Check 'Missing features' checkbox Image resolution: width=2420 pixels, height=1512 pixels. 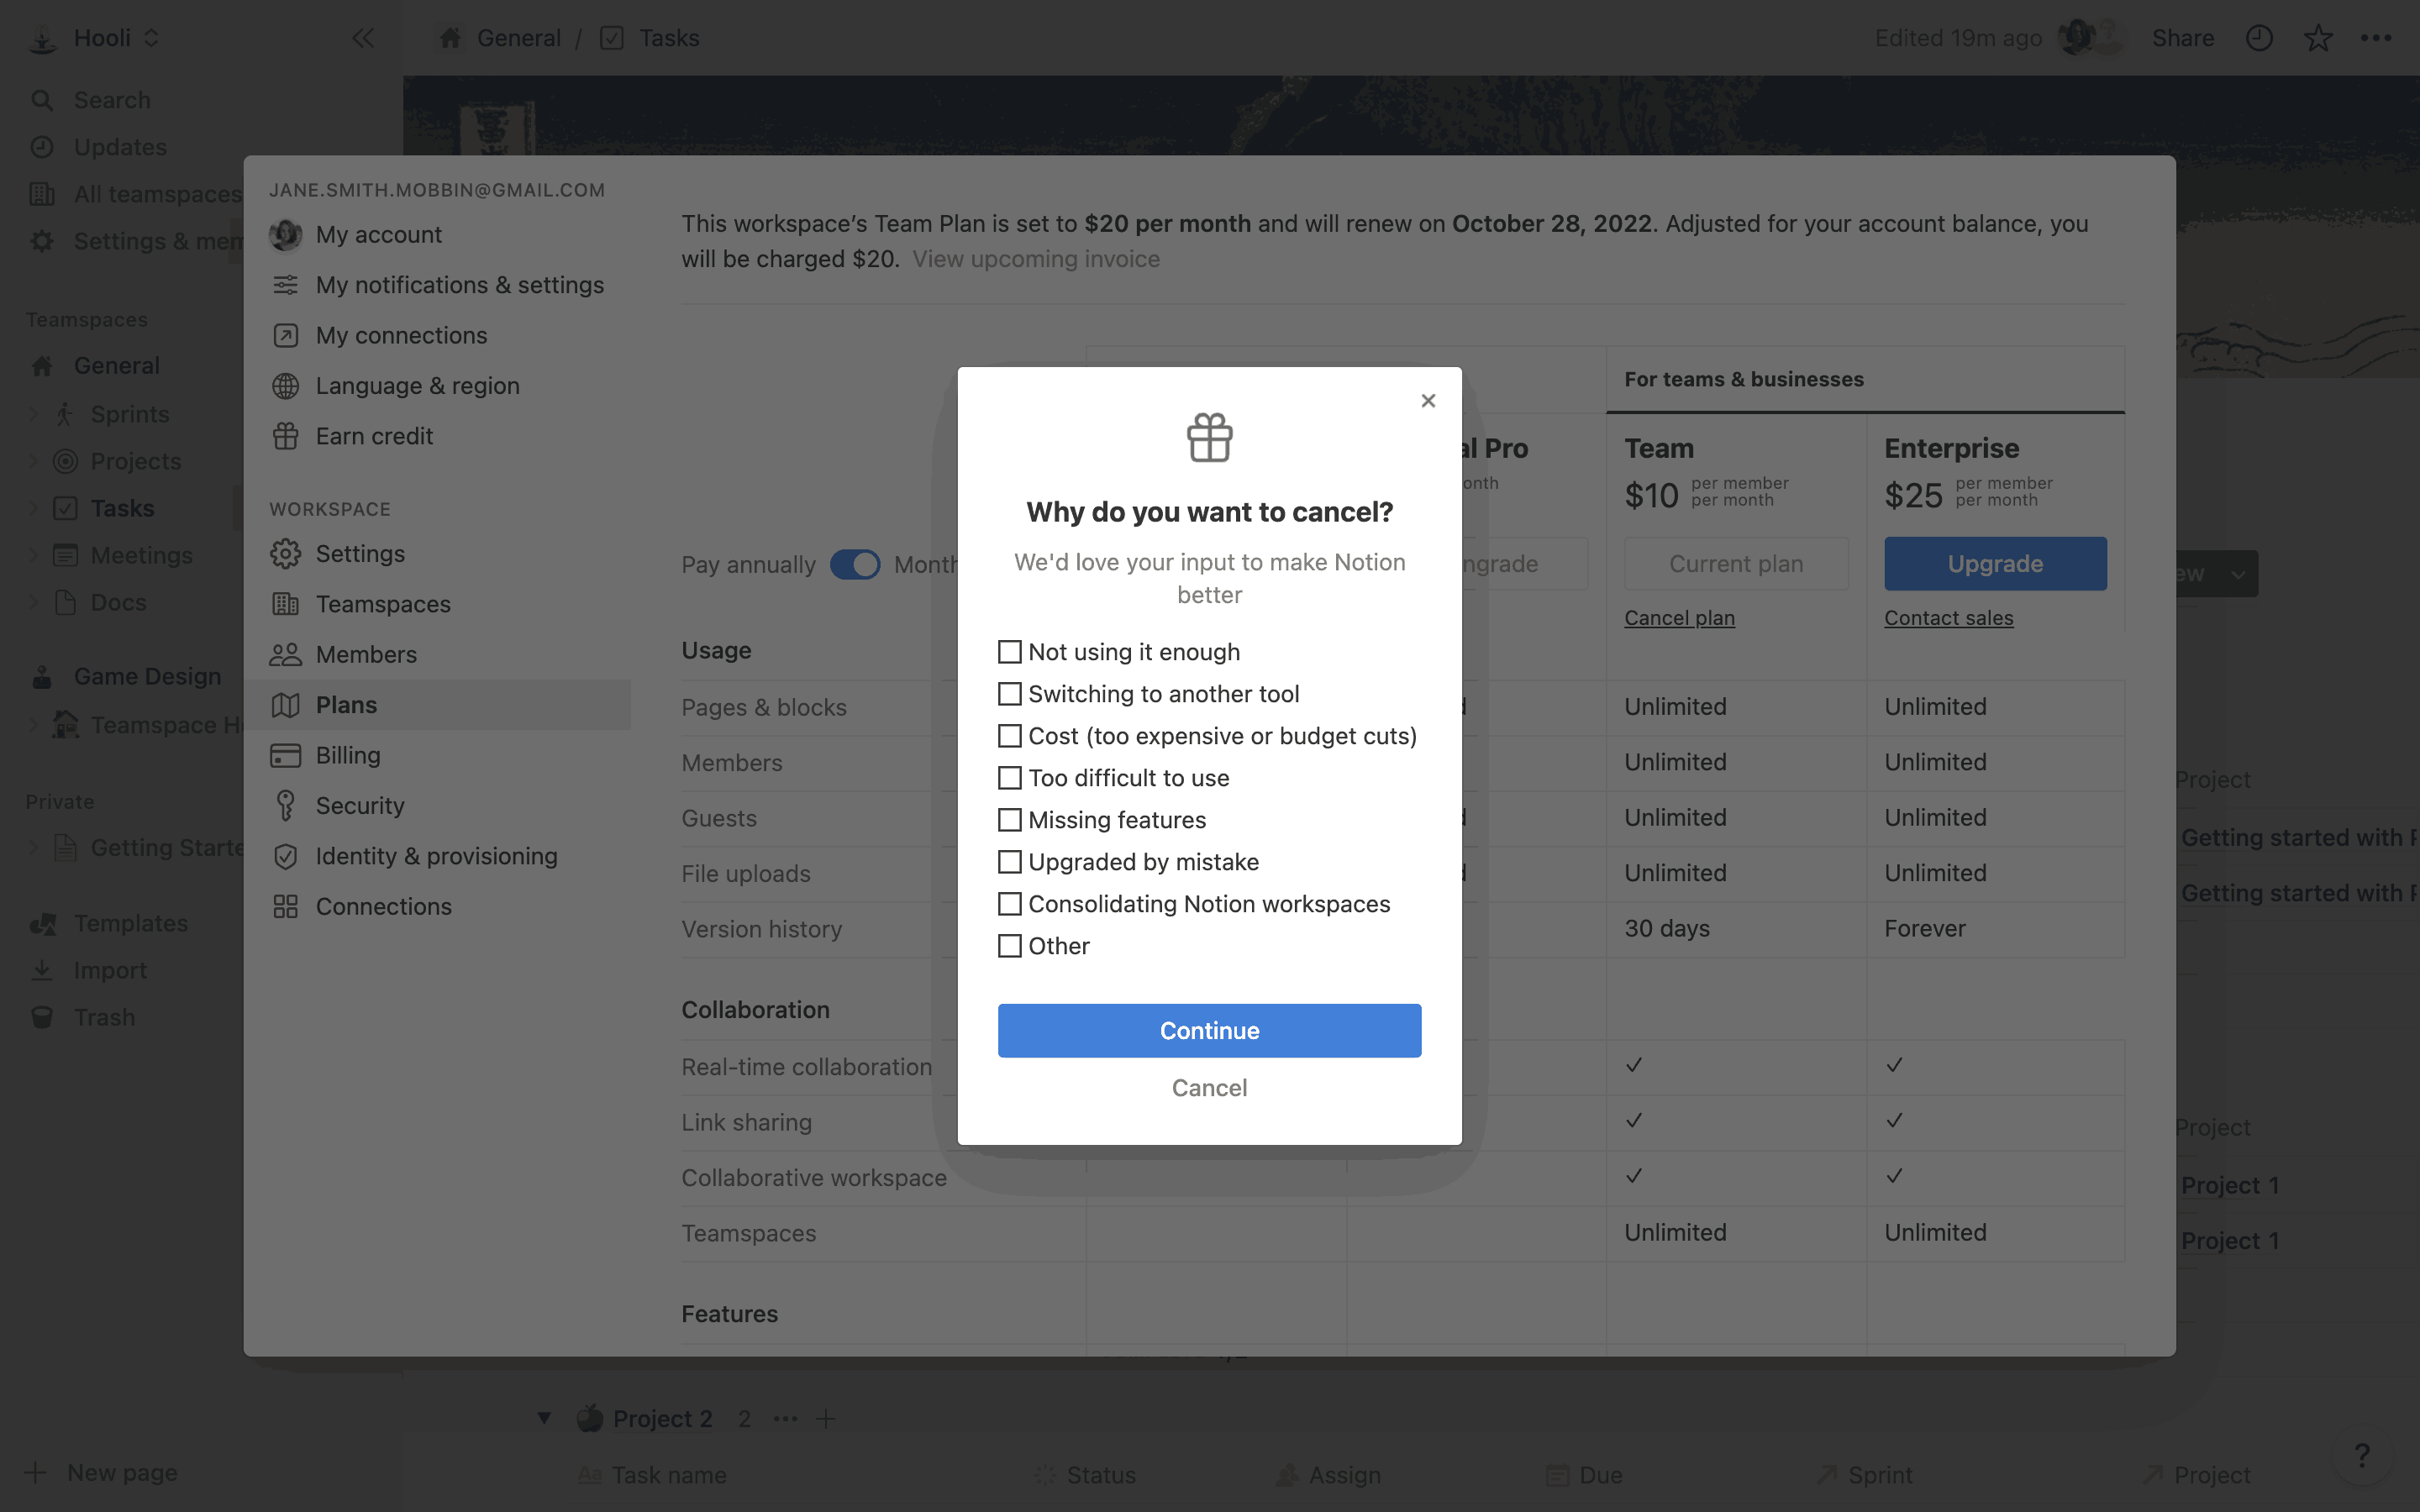(1010, 820)
